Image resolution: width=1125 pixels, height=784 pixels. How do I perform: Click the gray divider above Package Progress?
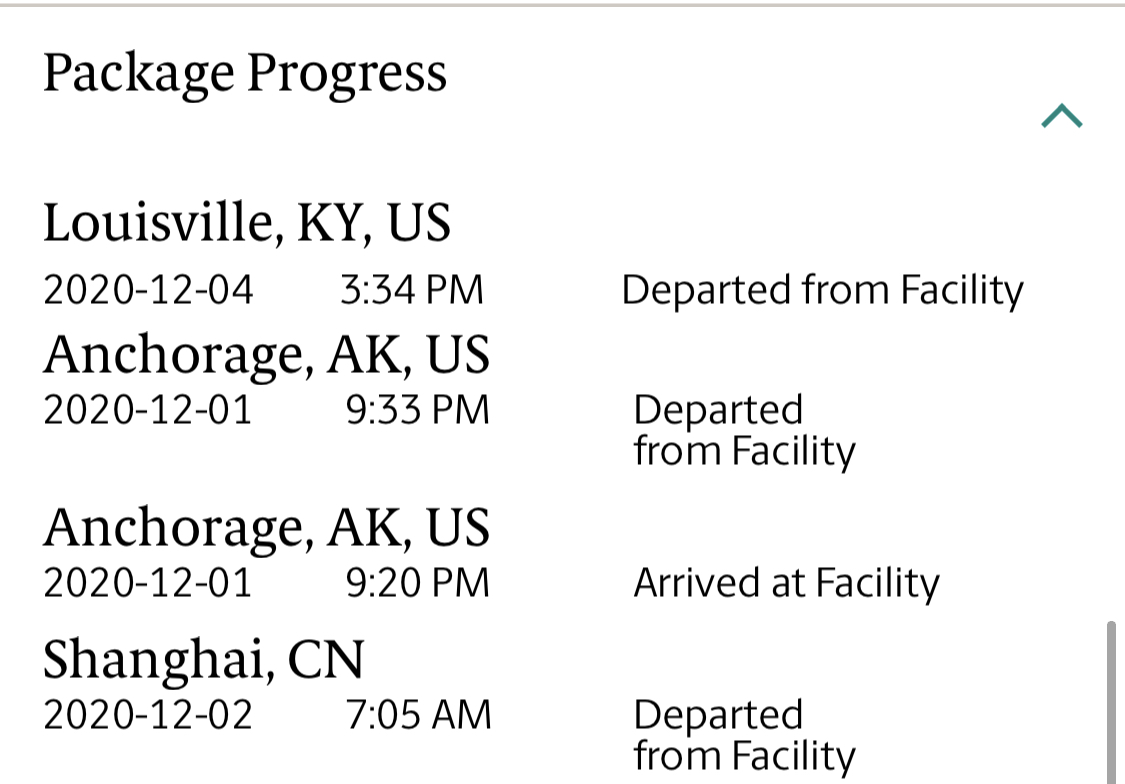click(x=562, y=5)
